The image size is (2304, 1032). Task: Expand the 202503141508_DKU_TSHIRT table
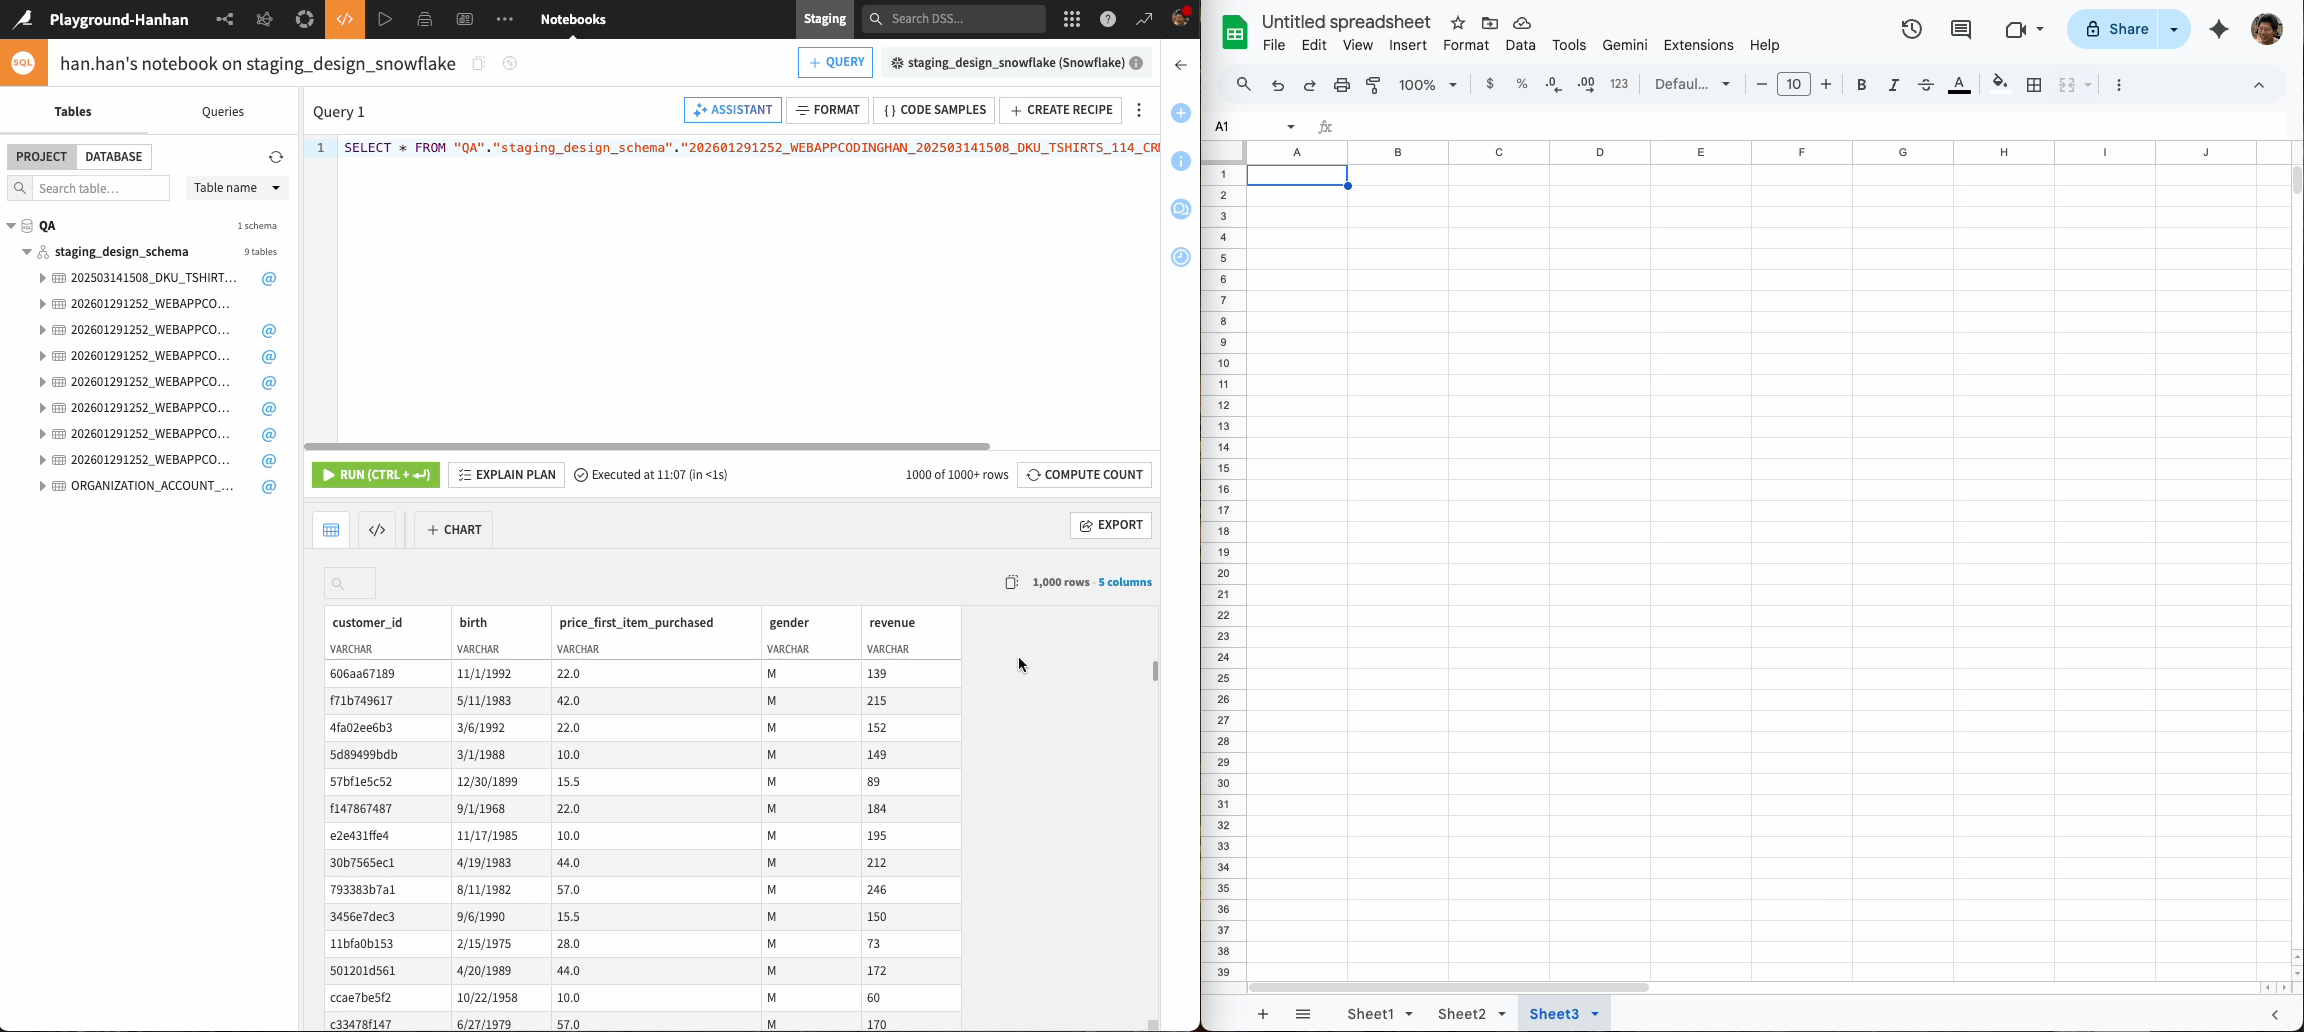(42, 278)
